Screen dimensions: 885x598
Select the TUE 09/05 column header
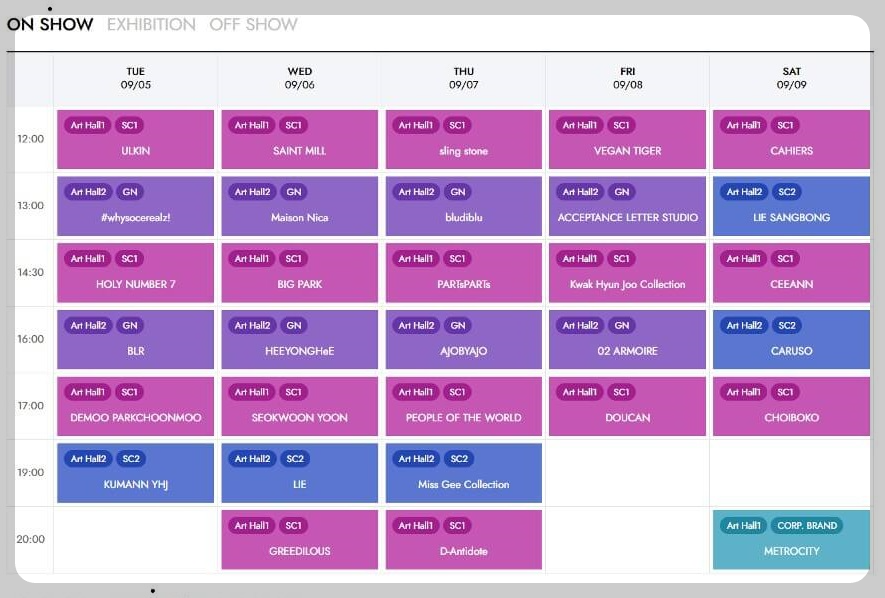pyautogui.click(x=135, y=78)
